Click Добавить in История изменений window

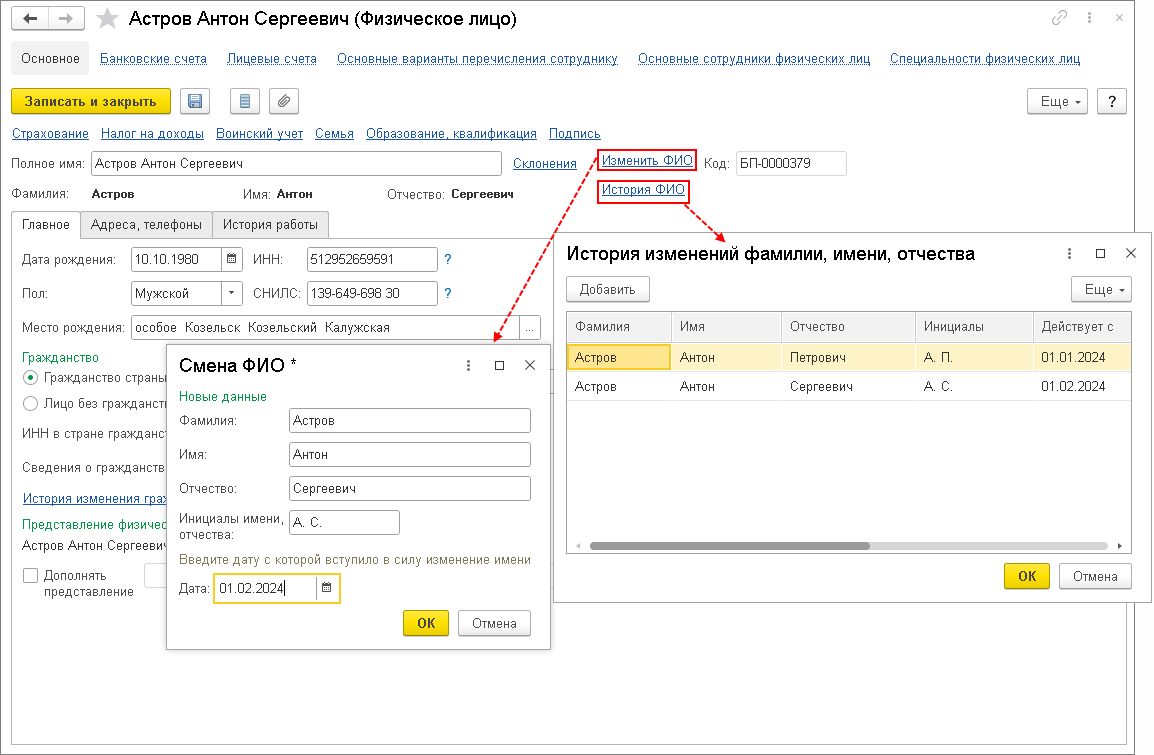(x=607, y=289)
